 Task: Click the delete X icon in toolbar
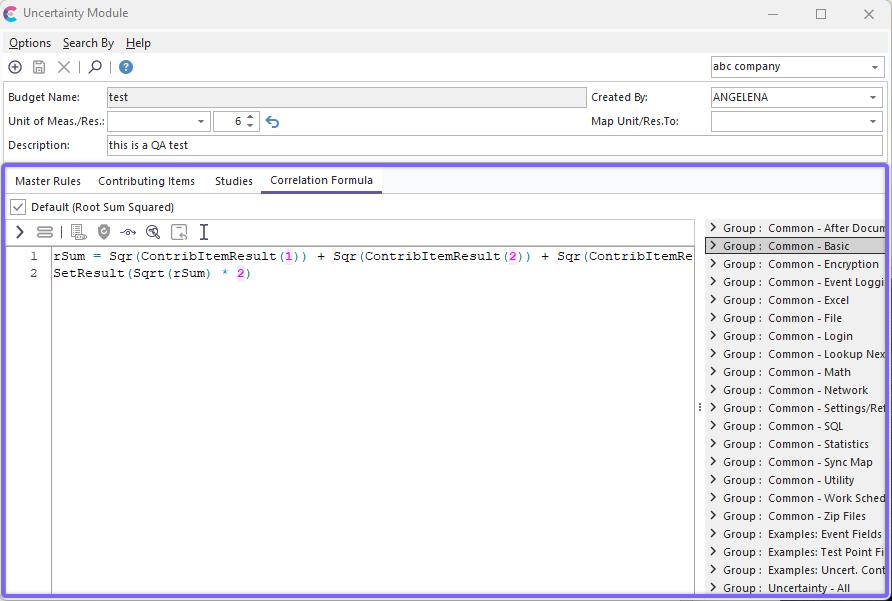pyautogui.click(x=64, y=67)
